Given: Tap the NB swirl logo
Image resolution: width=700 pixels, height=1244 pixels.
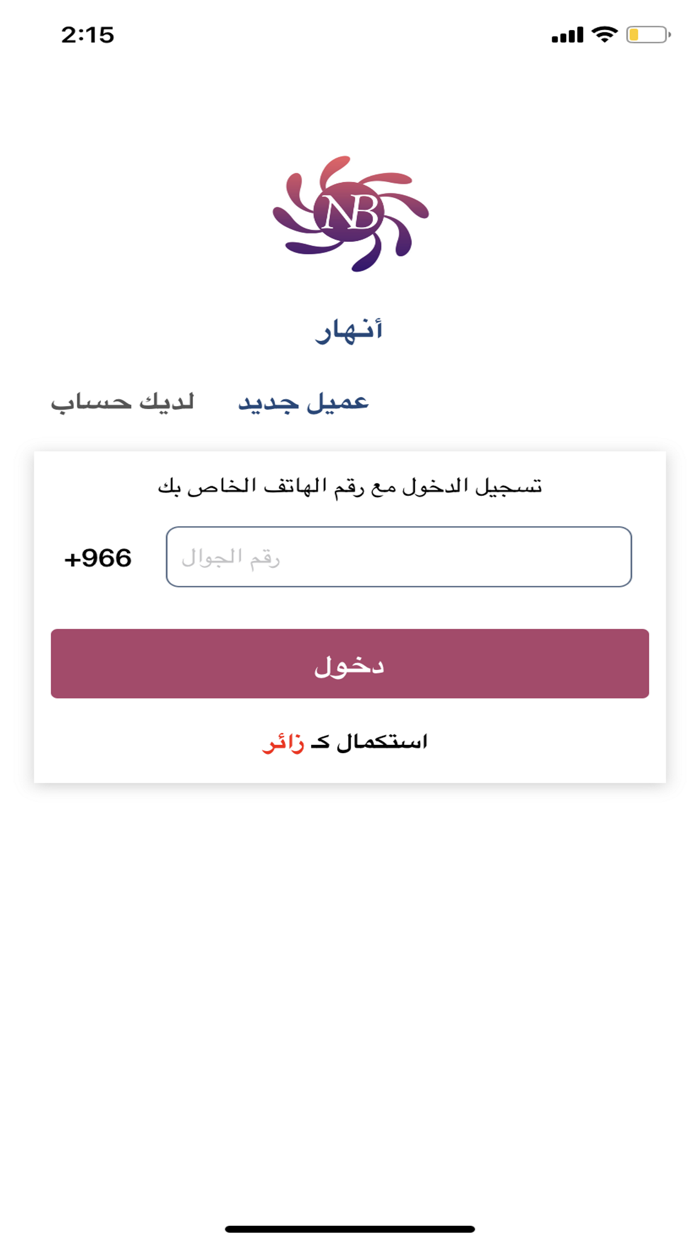Looking at the screenshot, I should coord(350,213).
